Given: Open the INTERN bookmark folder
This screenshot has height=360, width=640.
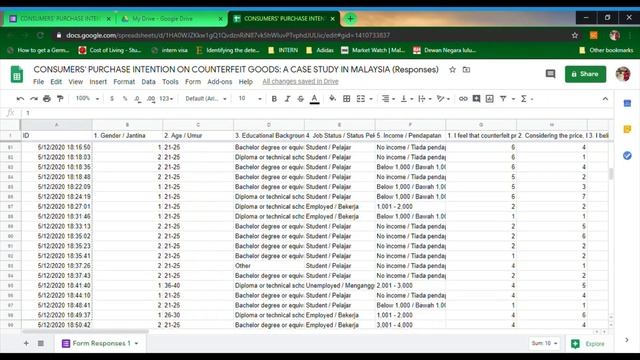Looking at the screenshot, I should click(x=283, y=50).
